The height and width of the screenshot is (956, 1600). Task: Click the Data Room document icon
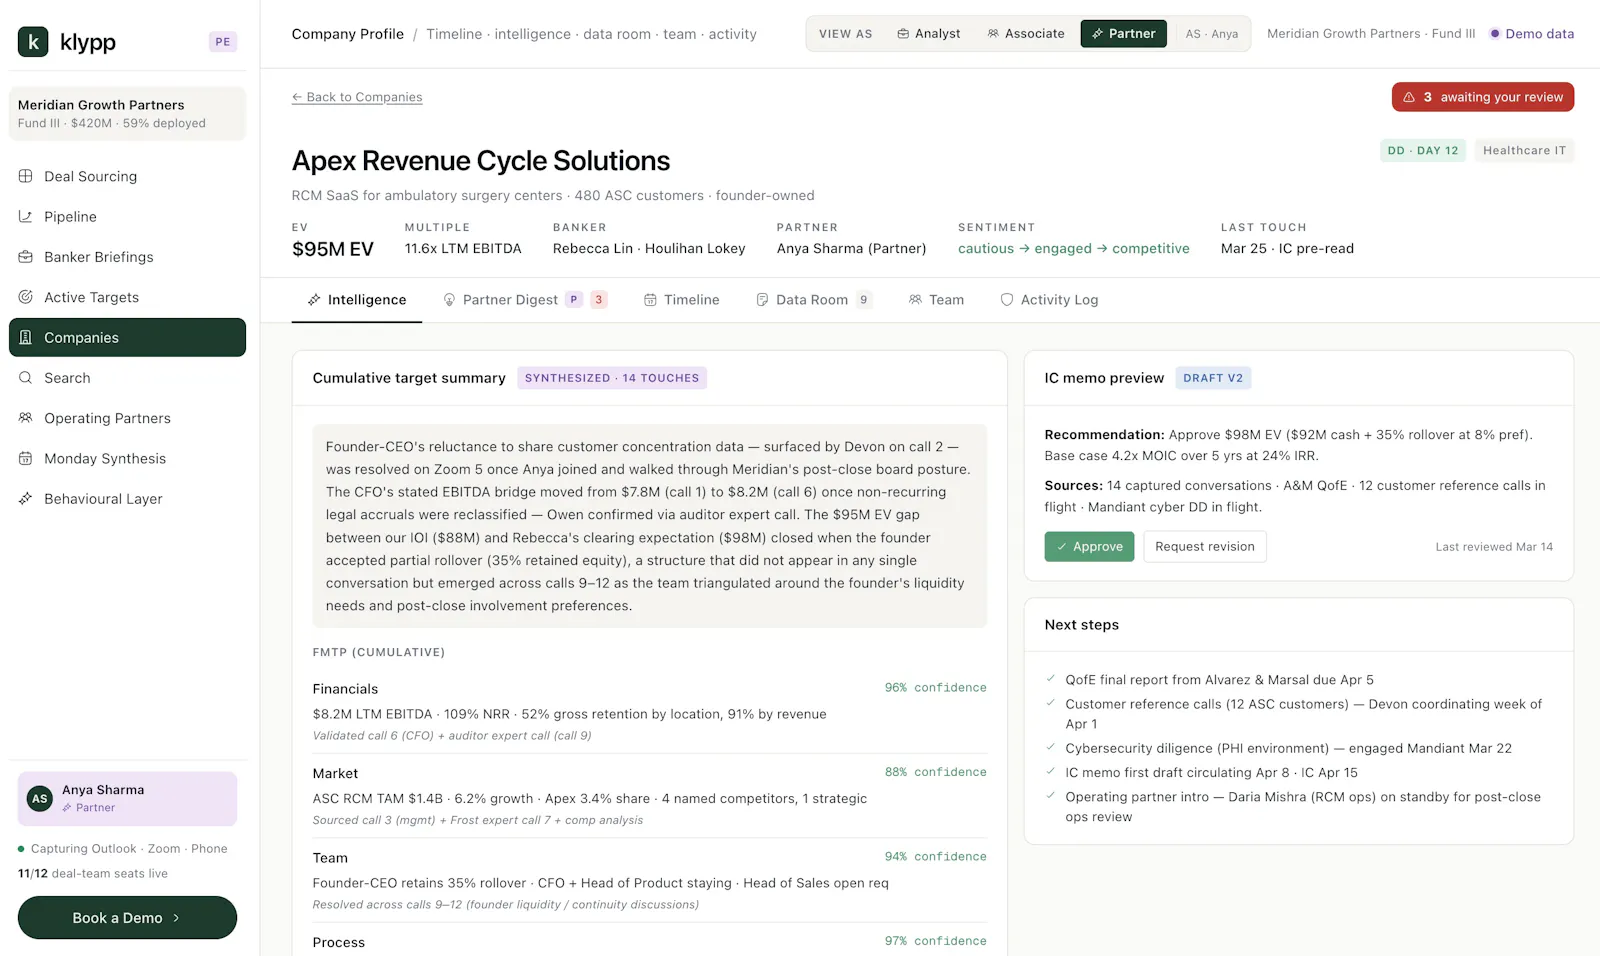click(x=762, y=300)
